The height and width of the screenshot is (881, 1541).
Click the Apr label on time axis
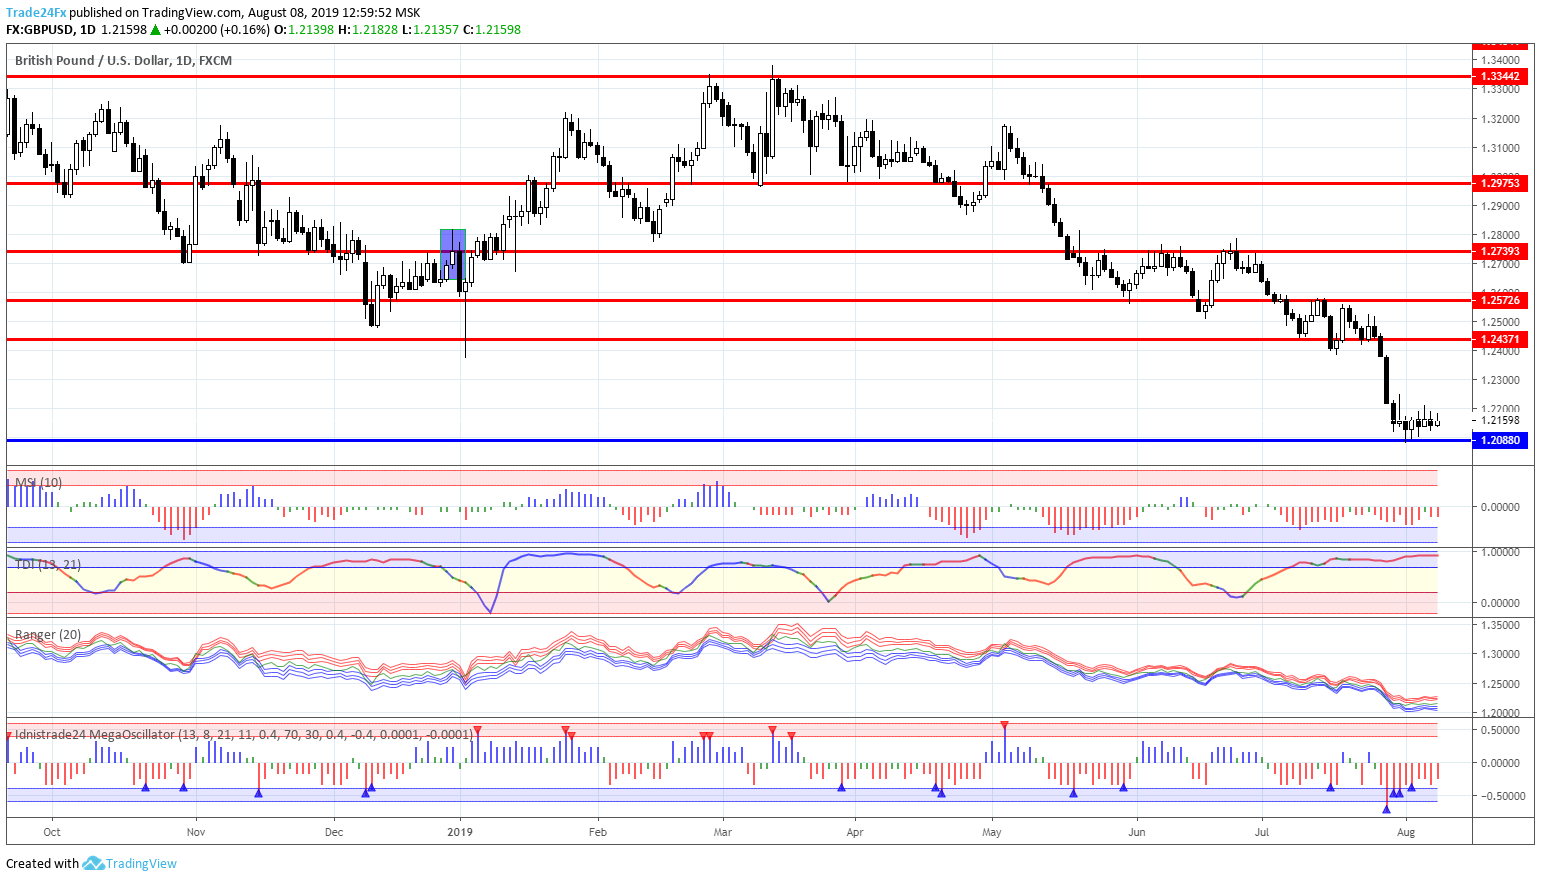coord(854,832)
